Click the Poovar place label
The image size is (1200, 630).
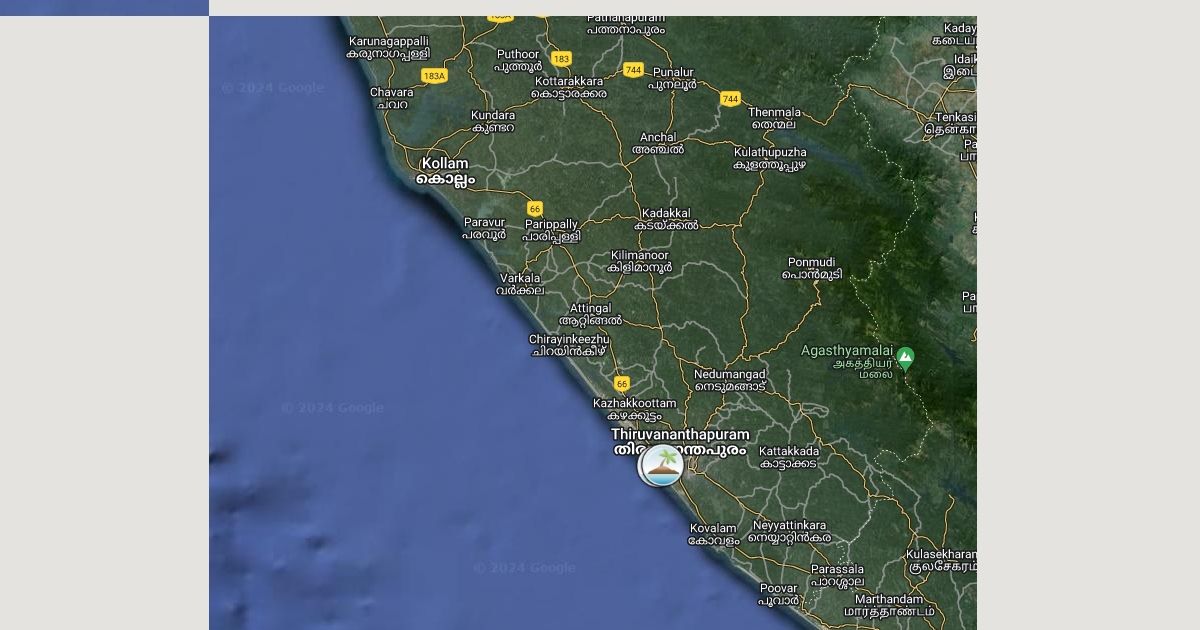[778, 594]
